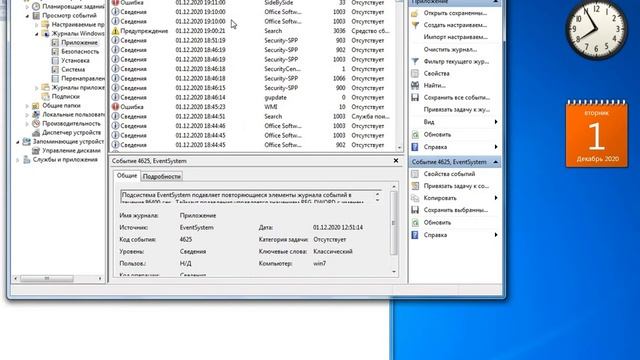This screenshot has height=360, width=640.
Task: Click the Найти binoculars icon
Action: click(415, 85)
